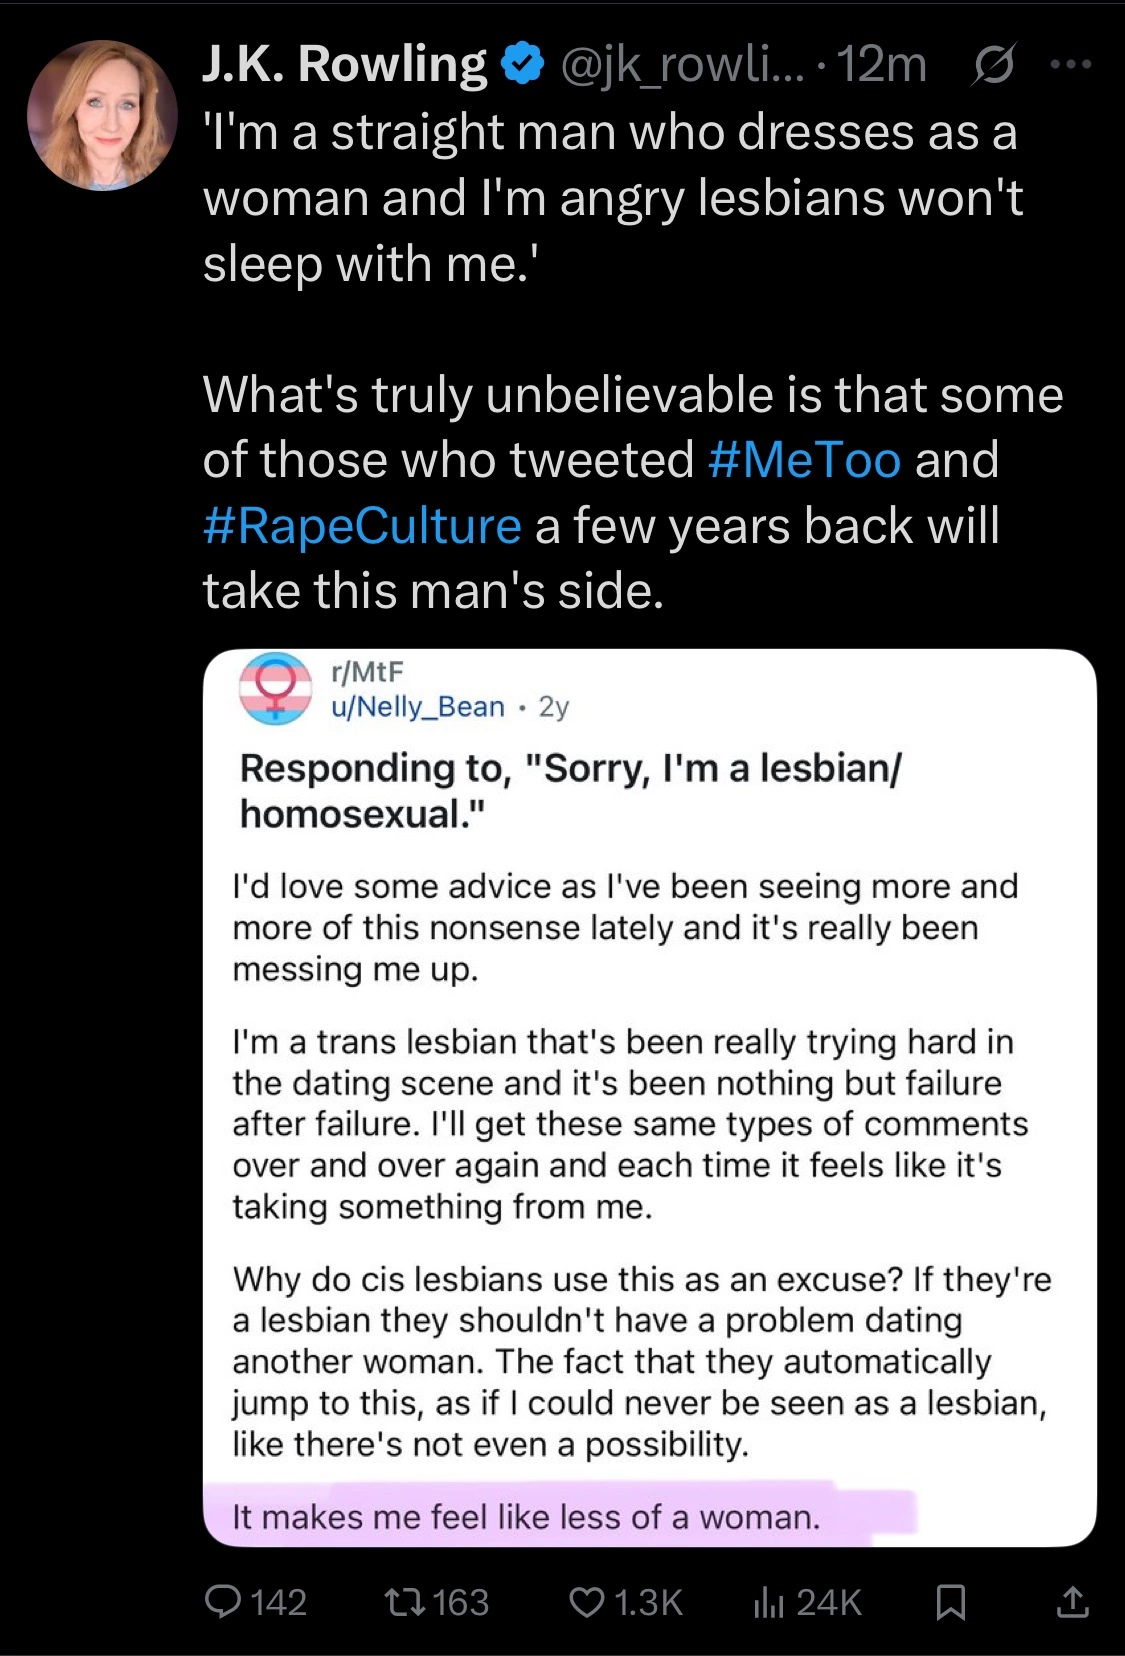Tap the r/MtF subreddit label

tap(367, 672)
